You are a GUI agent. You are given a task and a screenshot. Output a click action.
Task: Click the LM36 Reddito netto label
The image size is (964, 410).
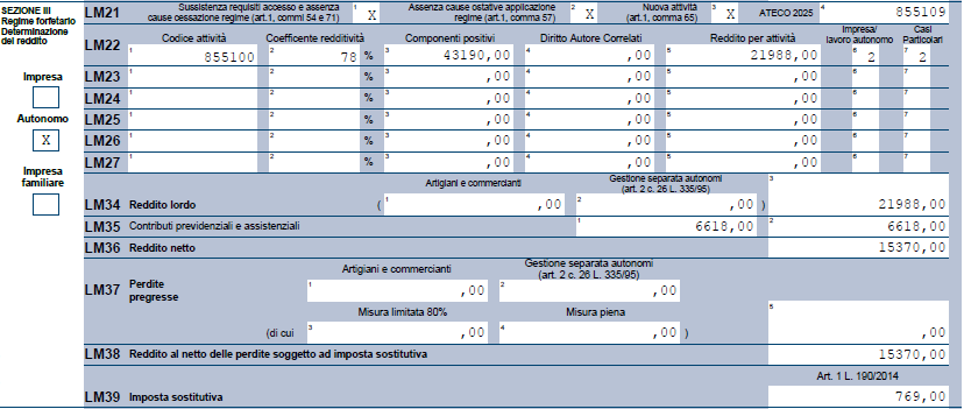(x=162, y=248)
